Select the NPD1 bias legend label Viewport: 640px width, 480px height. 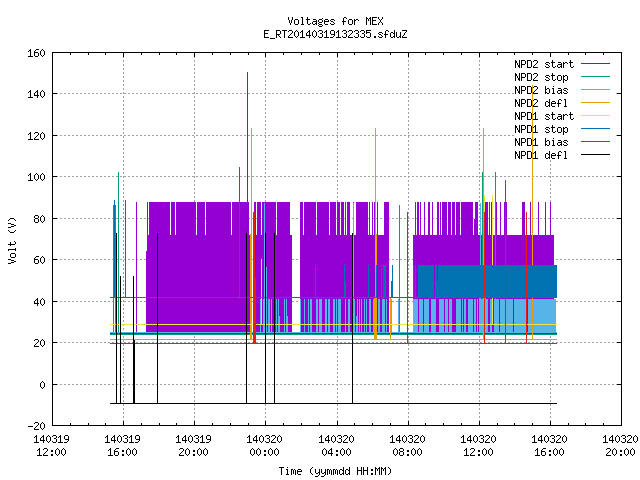tap(541, 142)
